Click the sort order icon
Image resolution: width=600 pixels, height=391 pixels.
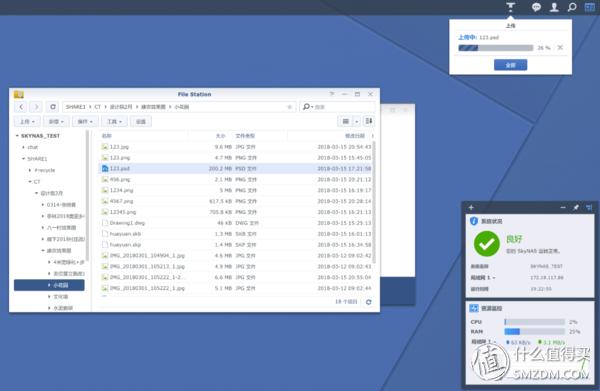pyautogui.click(x=368, y=121)
